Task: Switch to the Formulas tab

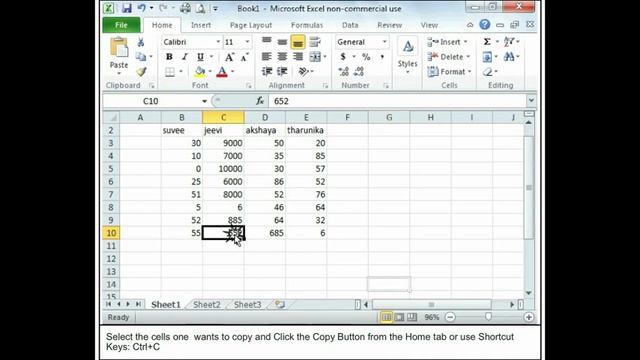Action: pyautogui.click(x=307, y=25)
